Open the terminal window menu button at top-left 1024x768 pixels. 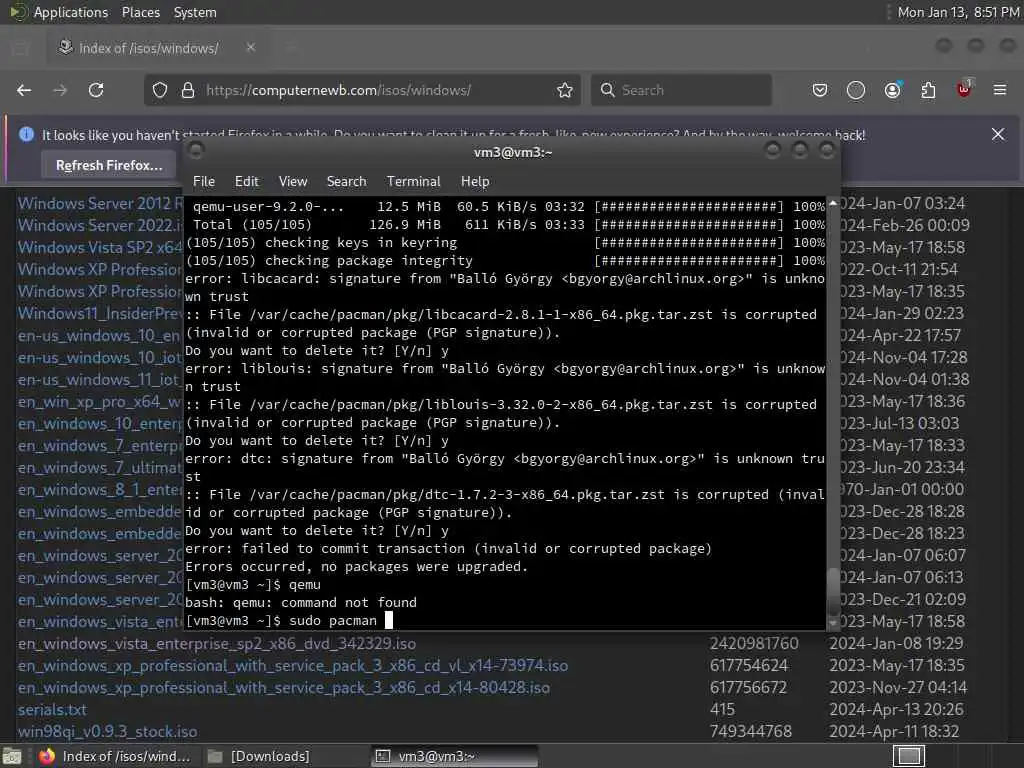click(196, 151)
